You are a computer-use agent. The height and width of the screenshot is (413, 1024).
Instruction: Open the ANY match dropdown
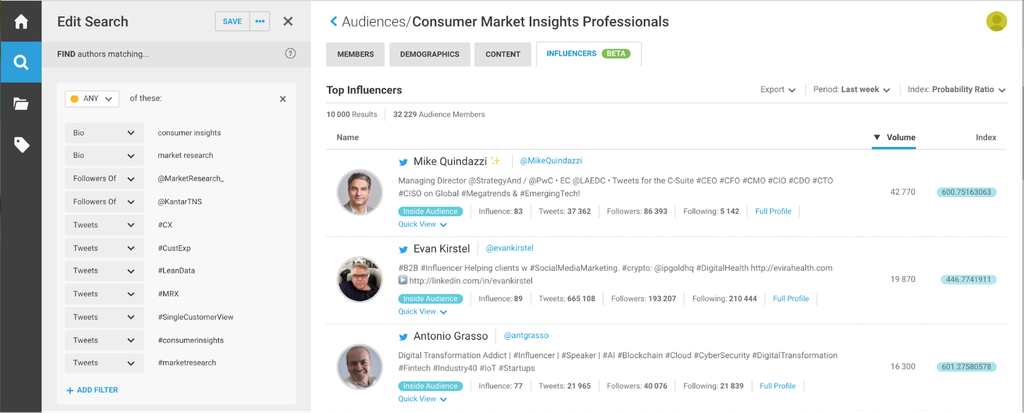[92, 99]
